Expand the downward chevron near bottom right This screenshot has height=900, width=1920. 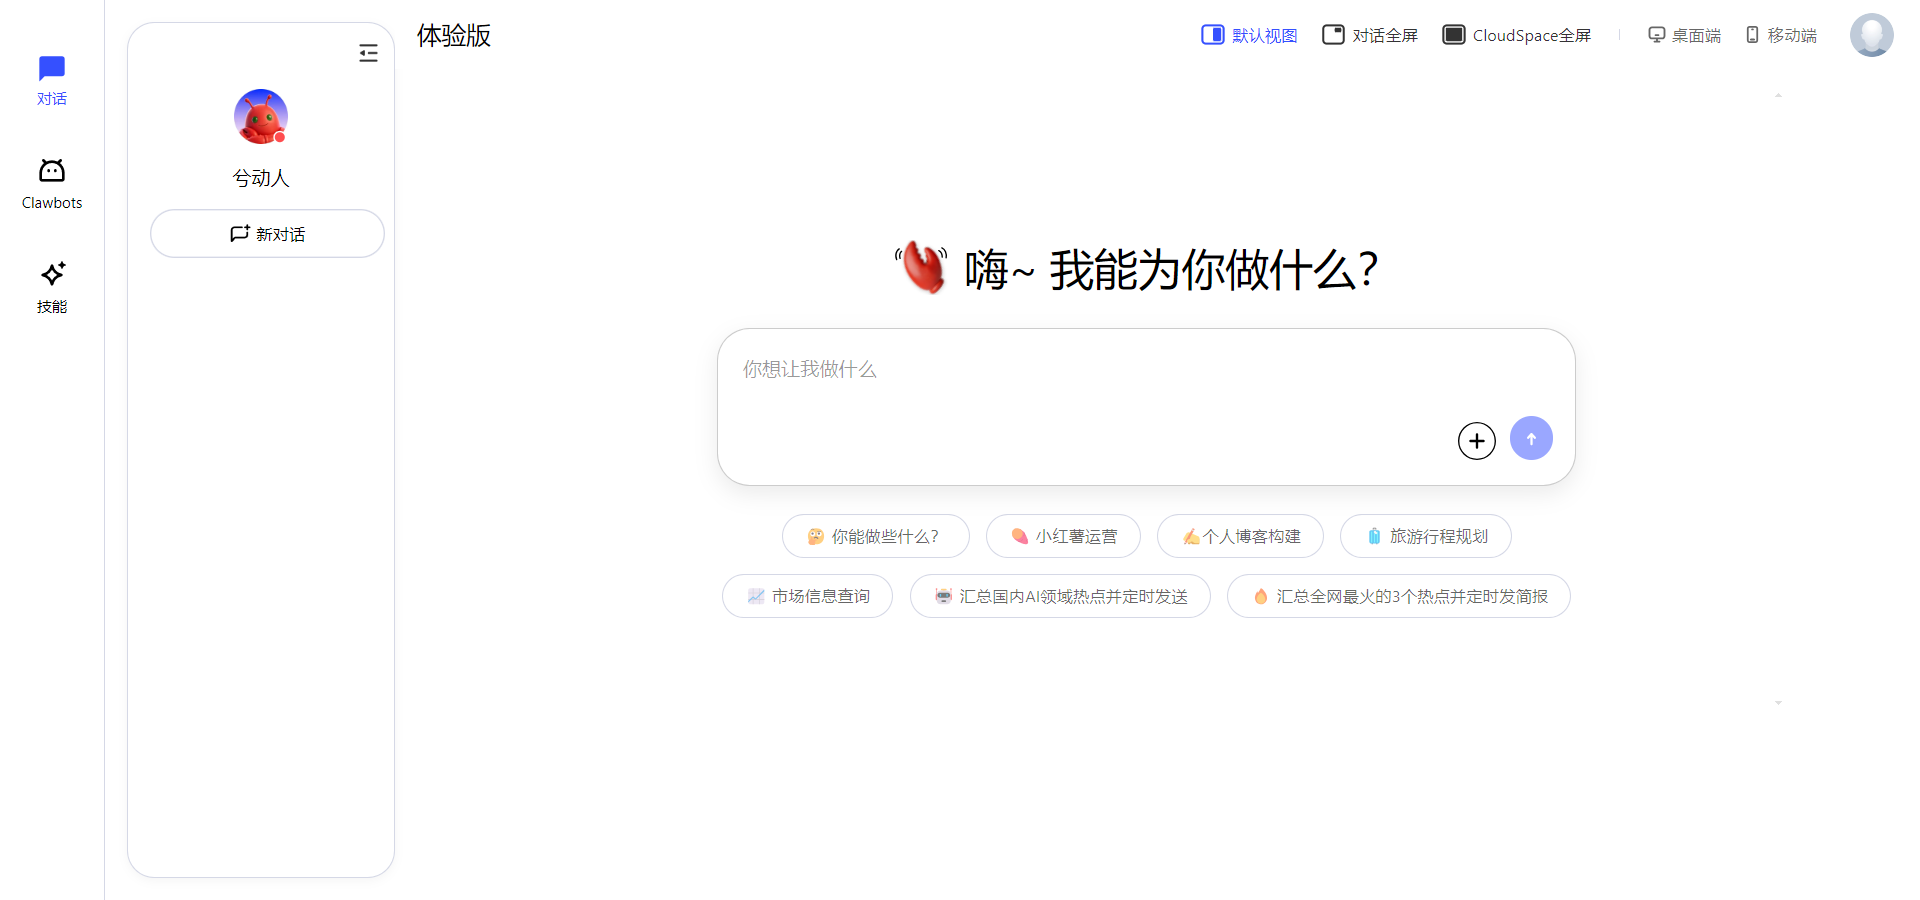pyautogui.click(x=1778, y=703)
